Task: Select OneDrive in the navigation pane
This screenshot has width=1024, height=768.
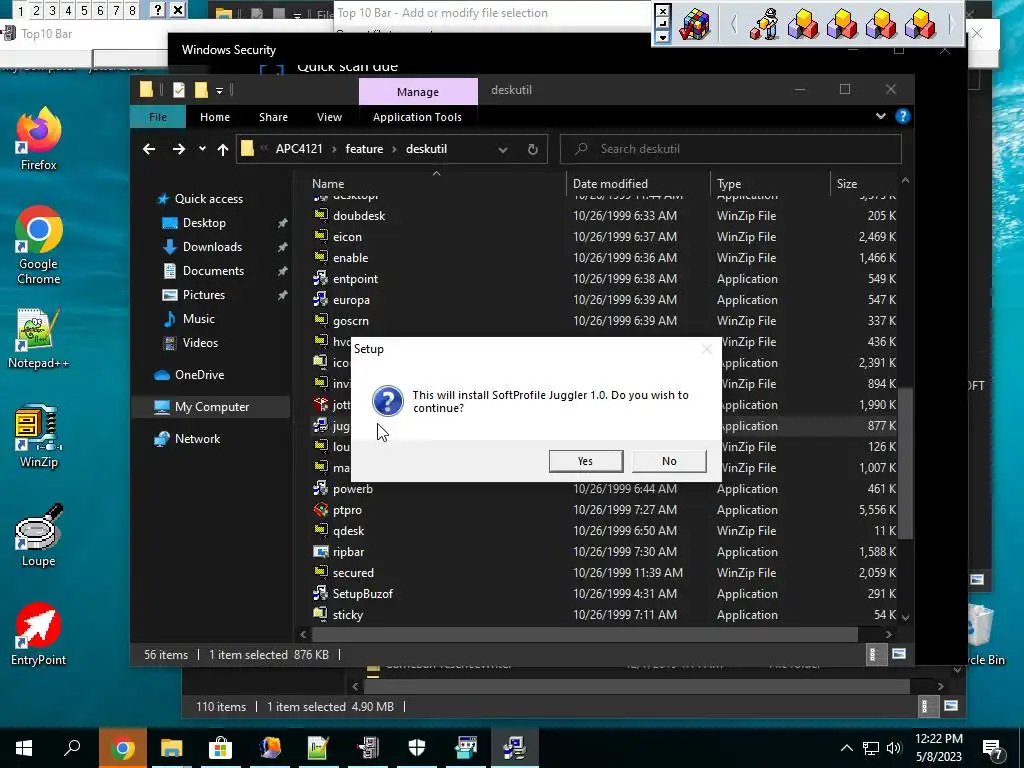Action: 199,375
